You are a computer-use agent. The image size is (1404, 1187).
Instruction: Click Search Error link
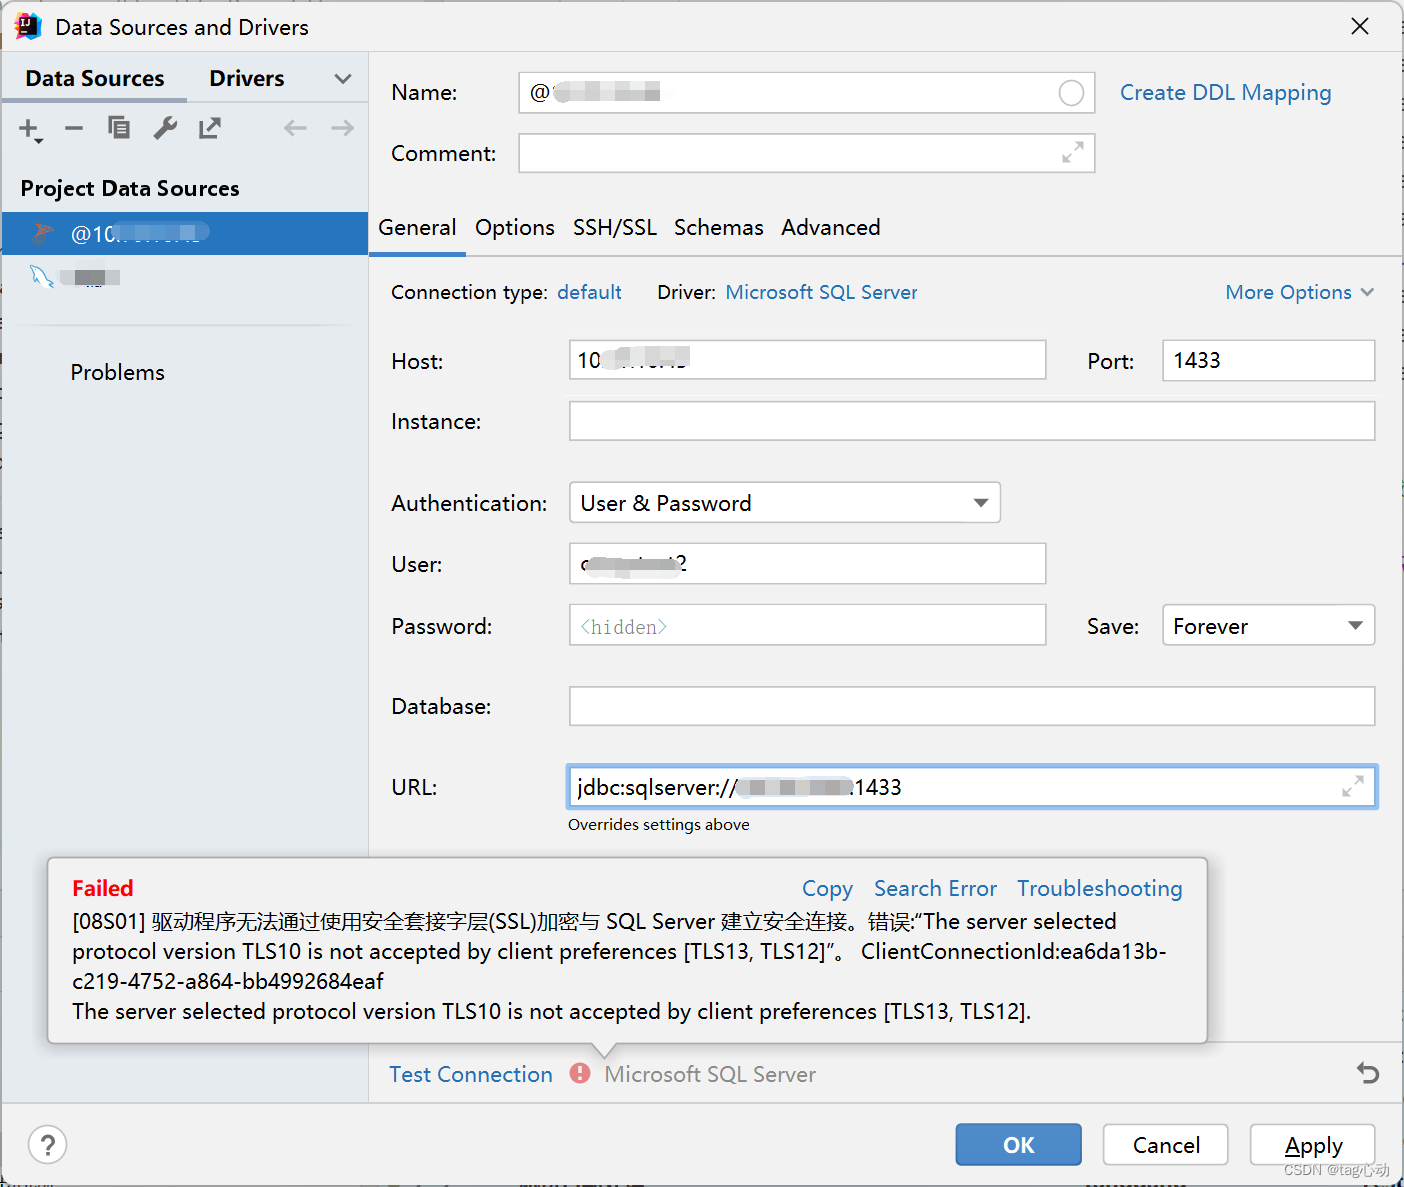[x=935, y=888]
